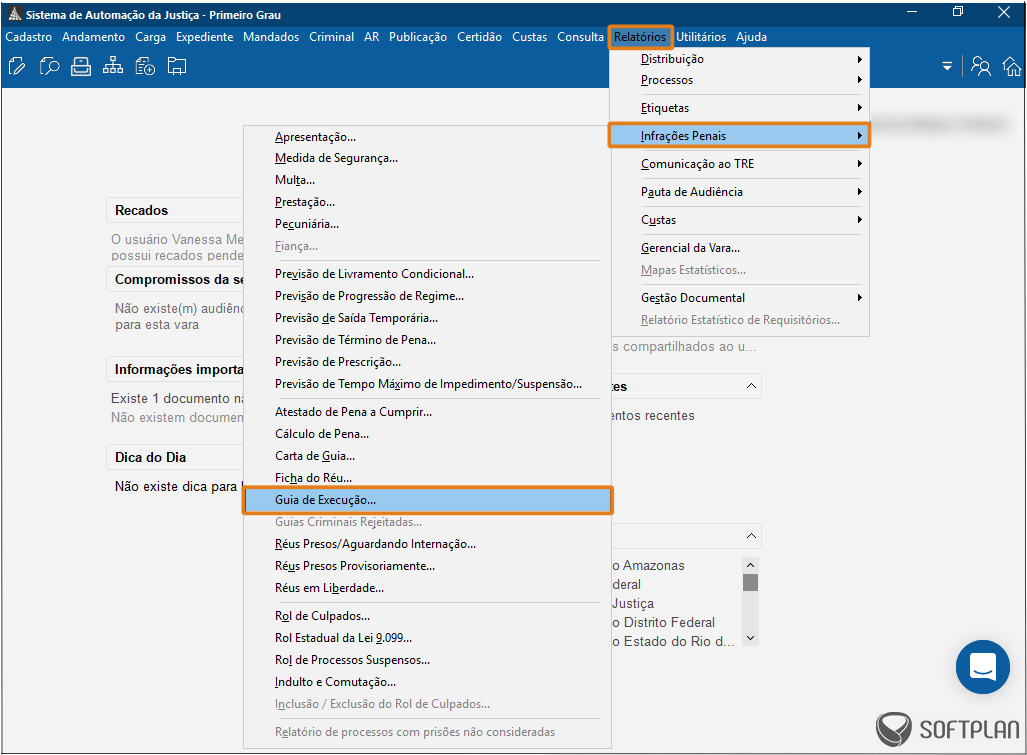1027x755 pixels.
Task: Open the Carga menu
Action: pyautogui.click(x=151, y=37)
